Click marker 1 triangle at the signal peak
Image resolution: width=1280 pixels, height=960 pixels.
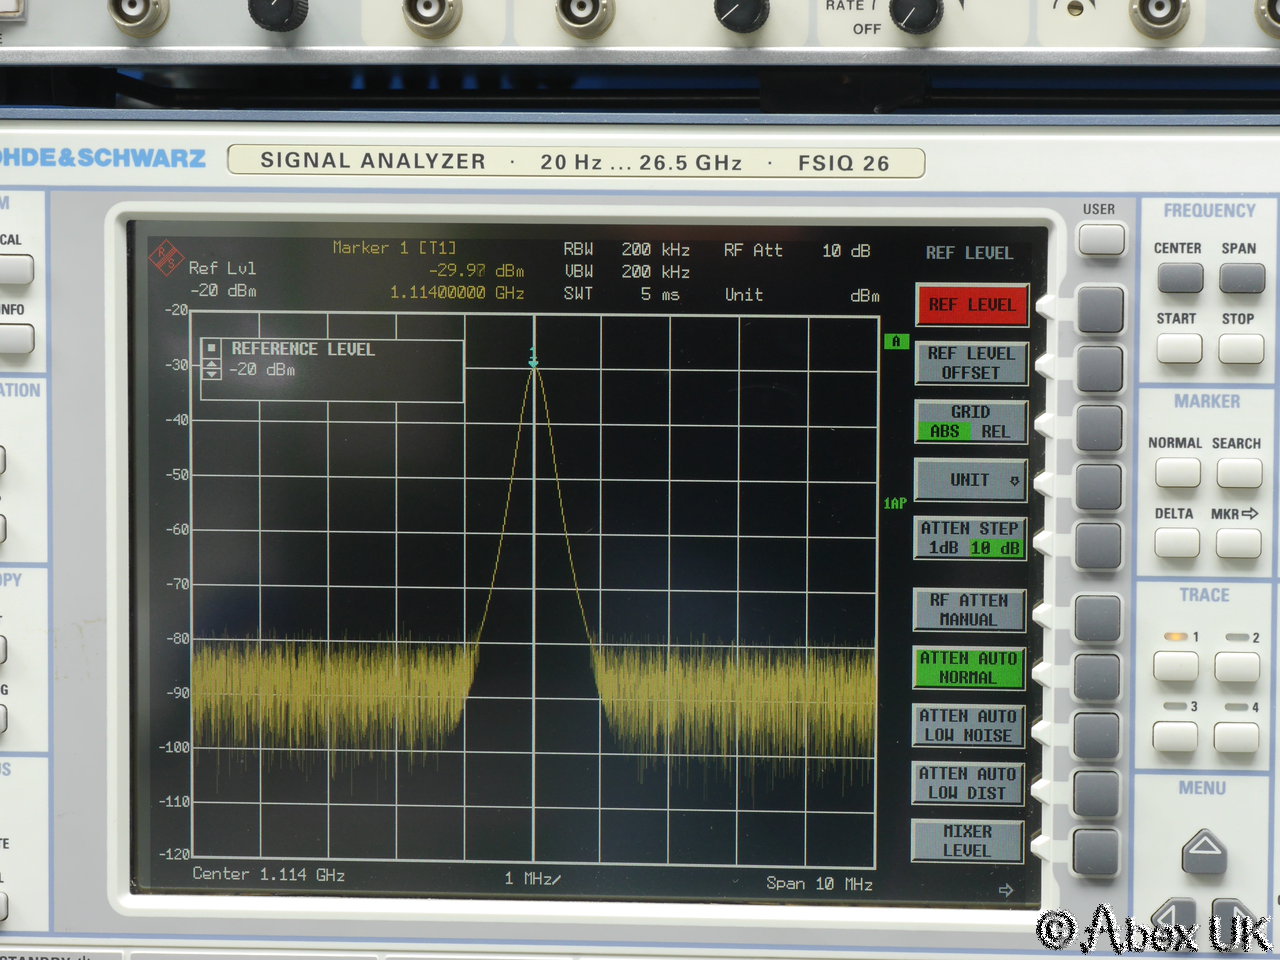tap(533, 358)
